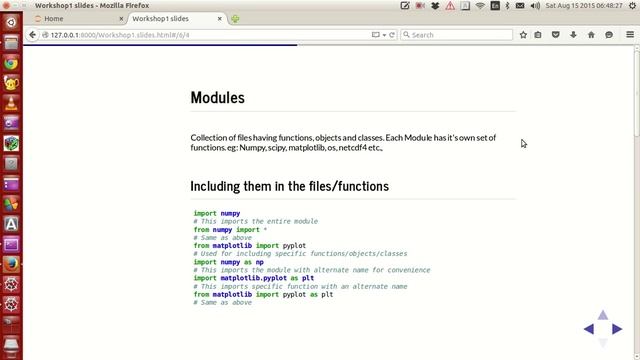Focus the Search input field
The image size is (640, 360).
click(x=456, y=35)
